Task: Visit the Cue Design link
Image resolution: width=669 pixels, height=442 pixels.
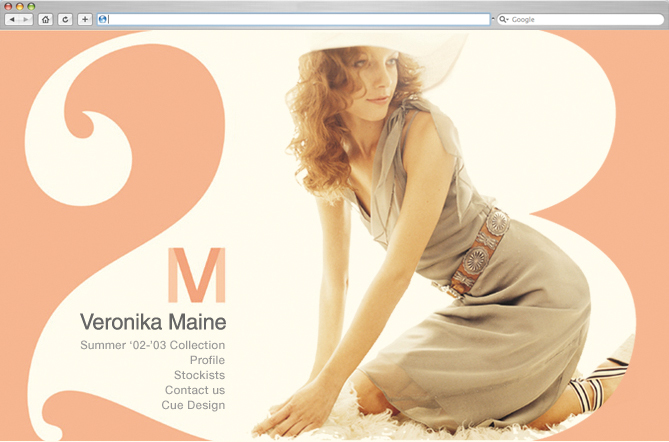Action: (193, 405)
